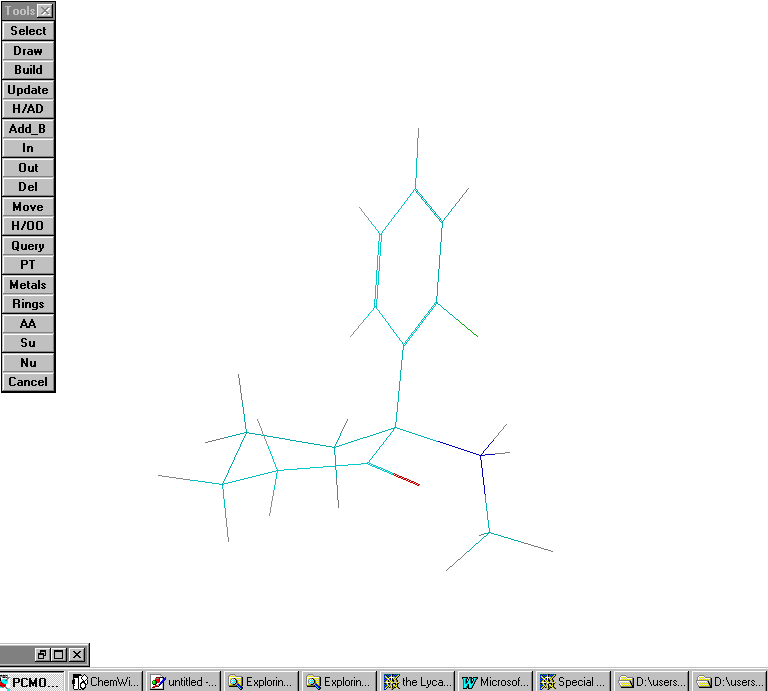Screen dimensions: 768x691
Task: Click the Nu nucleosides button
Action: tap(28, 363)
